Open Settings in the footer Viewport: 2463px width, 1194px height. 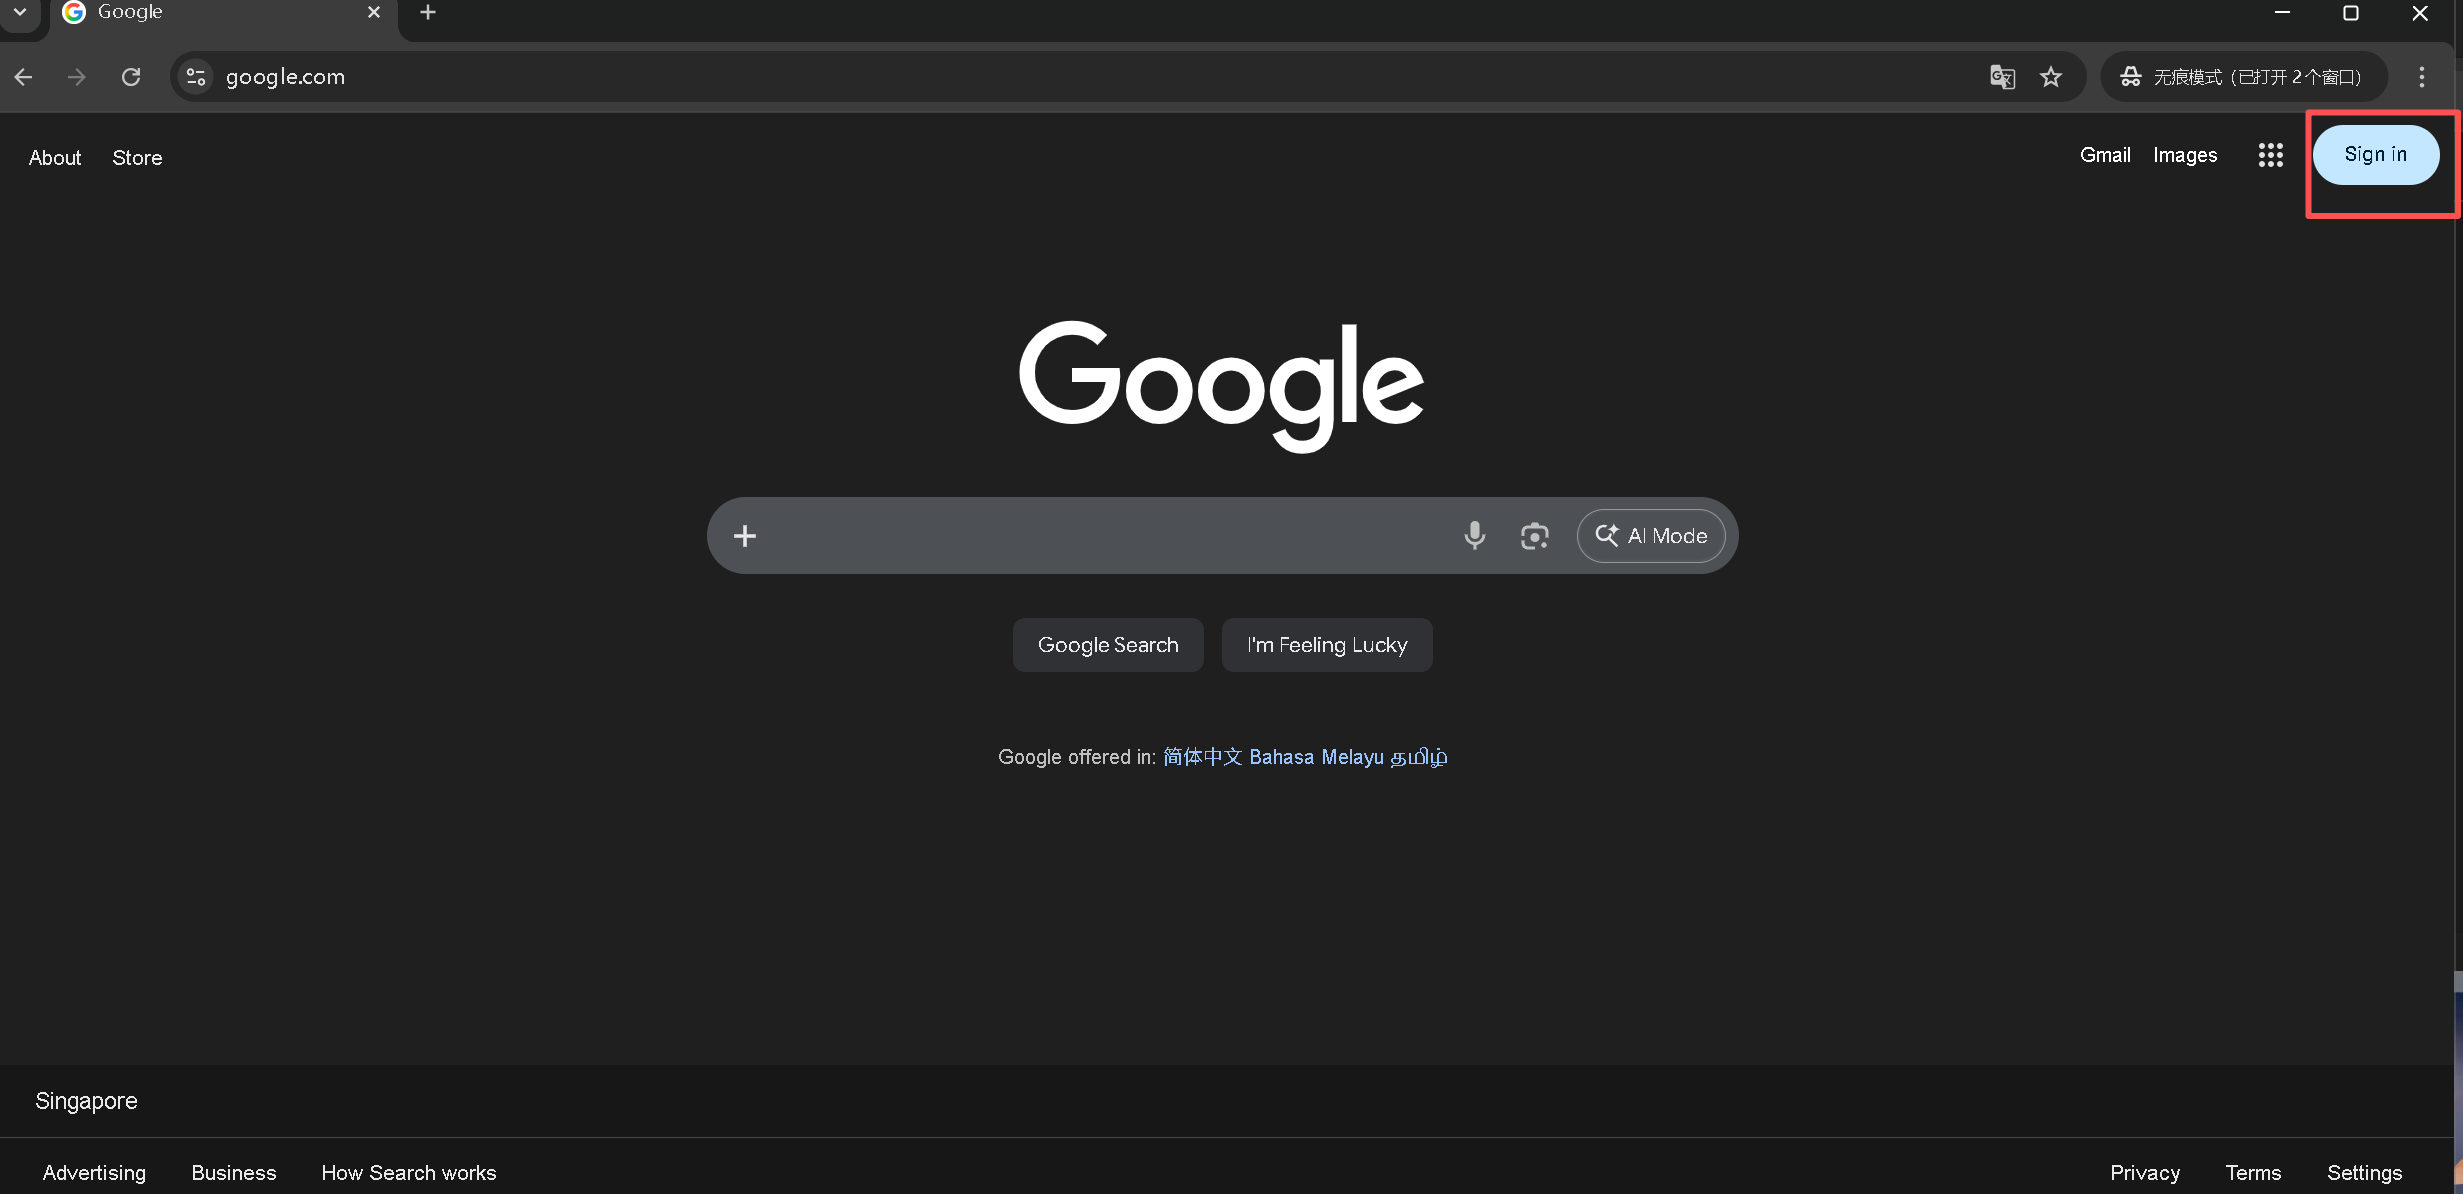point(2364,1172)
